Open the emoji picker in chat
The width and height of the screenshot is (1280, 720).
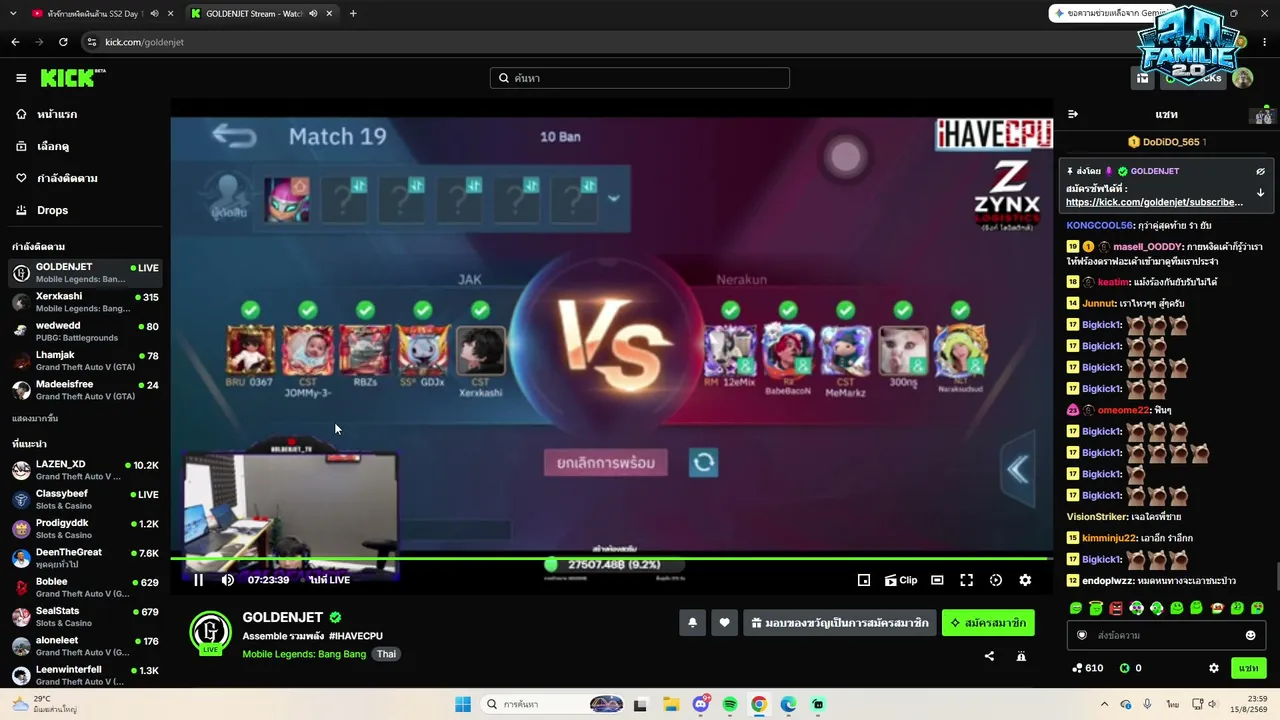pyautogui.click(x=1250, y=635)
